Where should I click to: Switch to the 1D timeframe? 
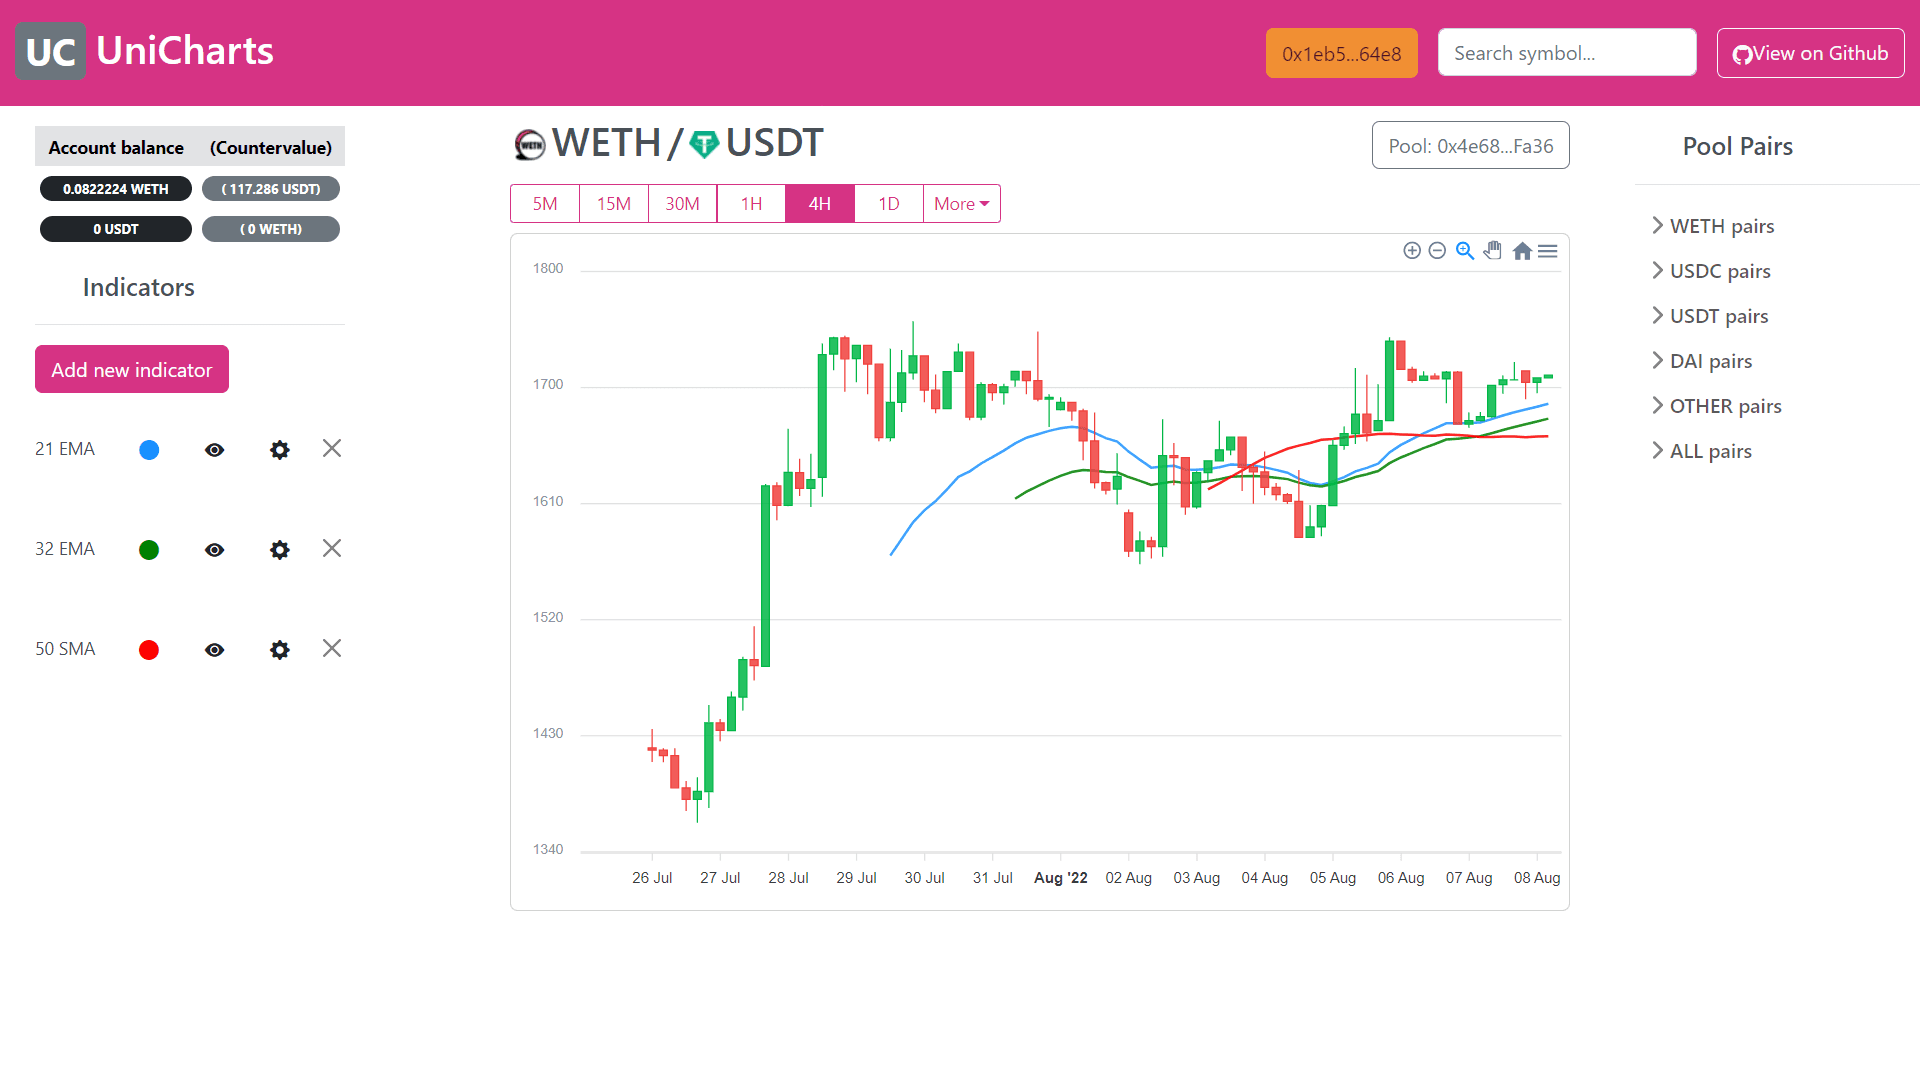click(x=888, y=204)
